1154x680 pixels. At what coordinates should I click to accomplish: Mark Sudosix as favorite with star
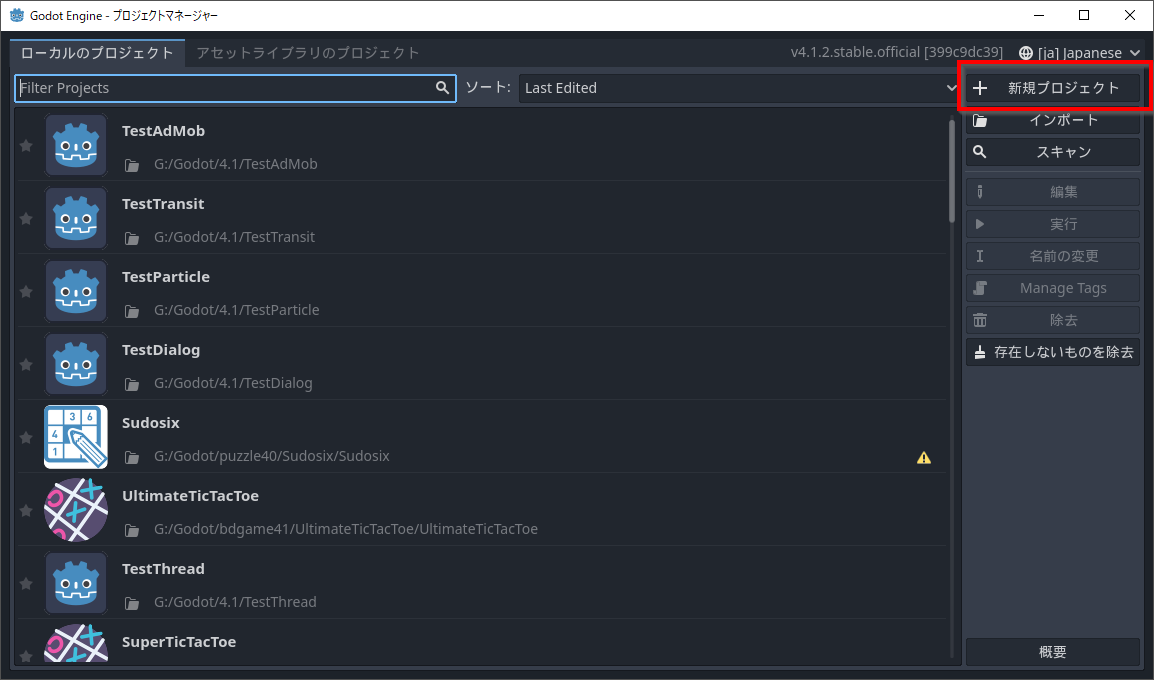(26, 437)
